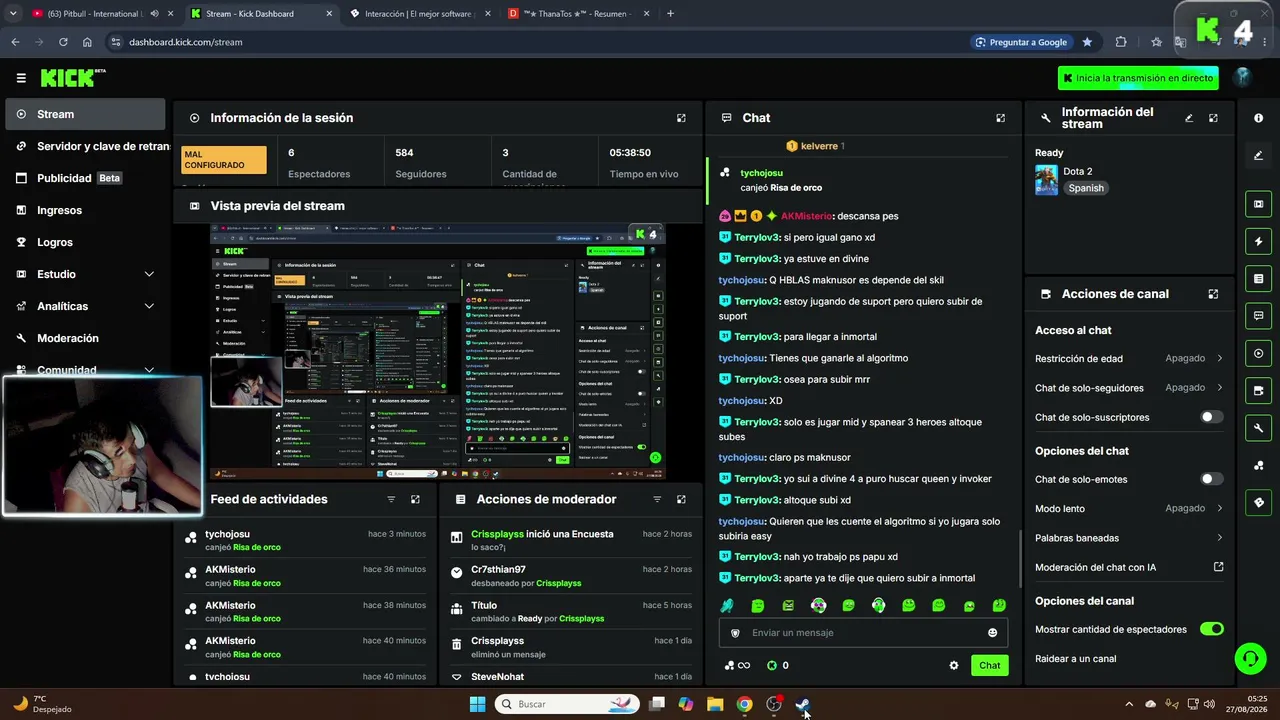
Task: Toggle Chat de solo-suscriptores switch
Action: tap(1211, 417)
